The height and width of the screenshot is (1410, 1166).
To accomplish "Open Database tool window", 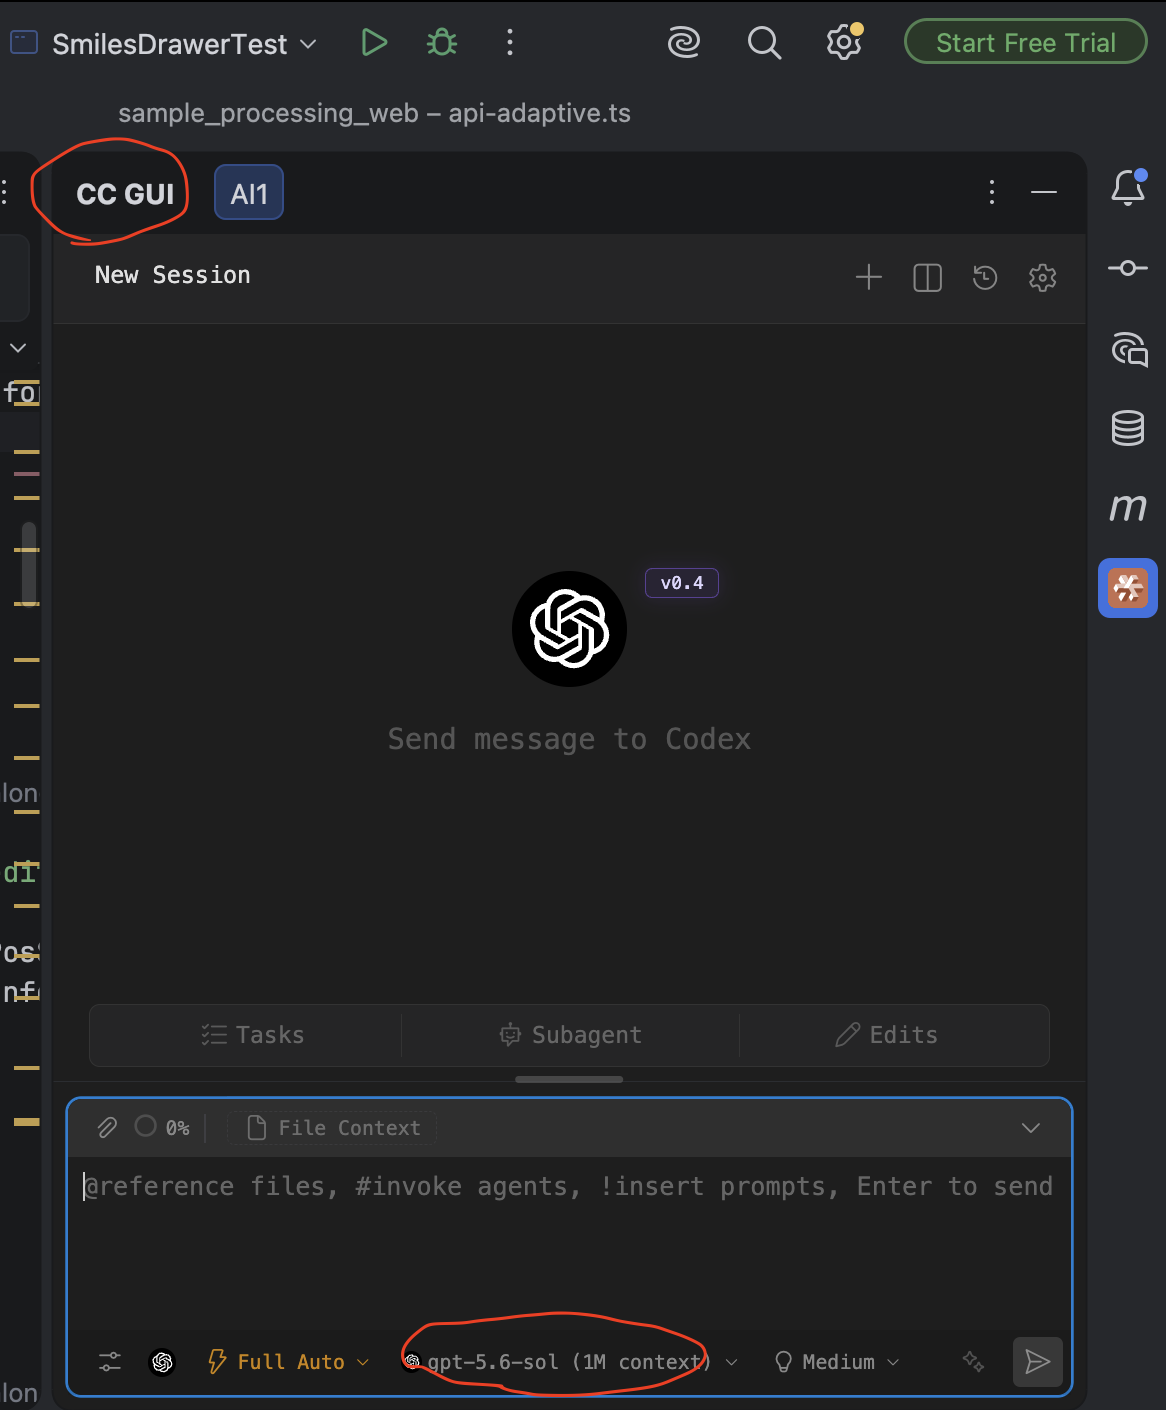I will pos(1128,428).
